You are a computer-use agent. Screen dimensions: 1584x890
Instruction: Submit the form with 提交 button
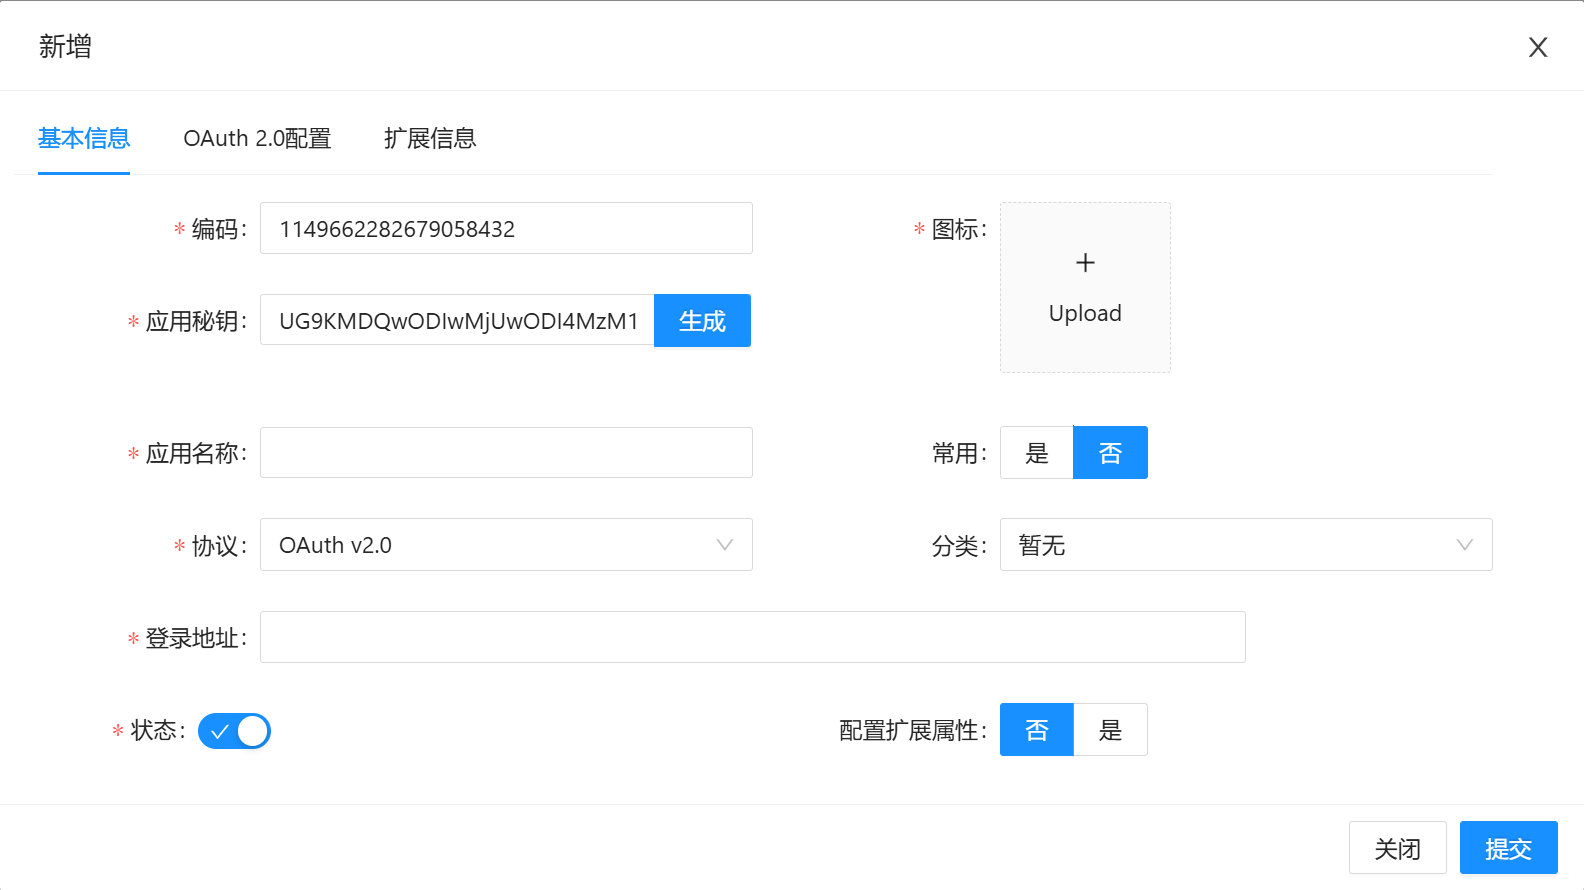[1508, 848]
